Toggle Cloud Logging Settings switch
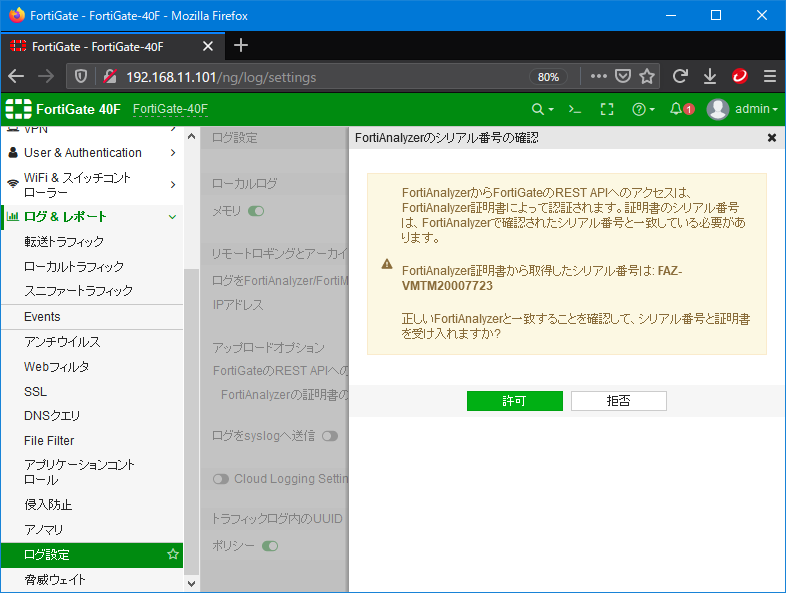Viewport: 786px width, 593px height. point(221,479)
